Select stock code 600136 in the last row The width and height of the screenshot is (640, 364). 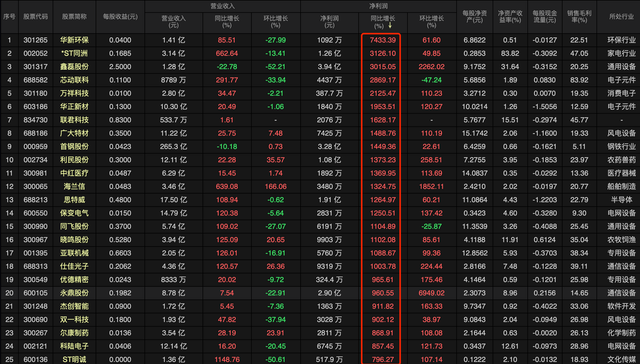[36, 360]
